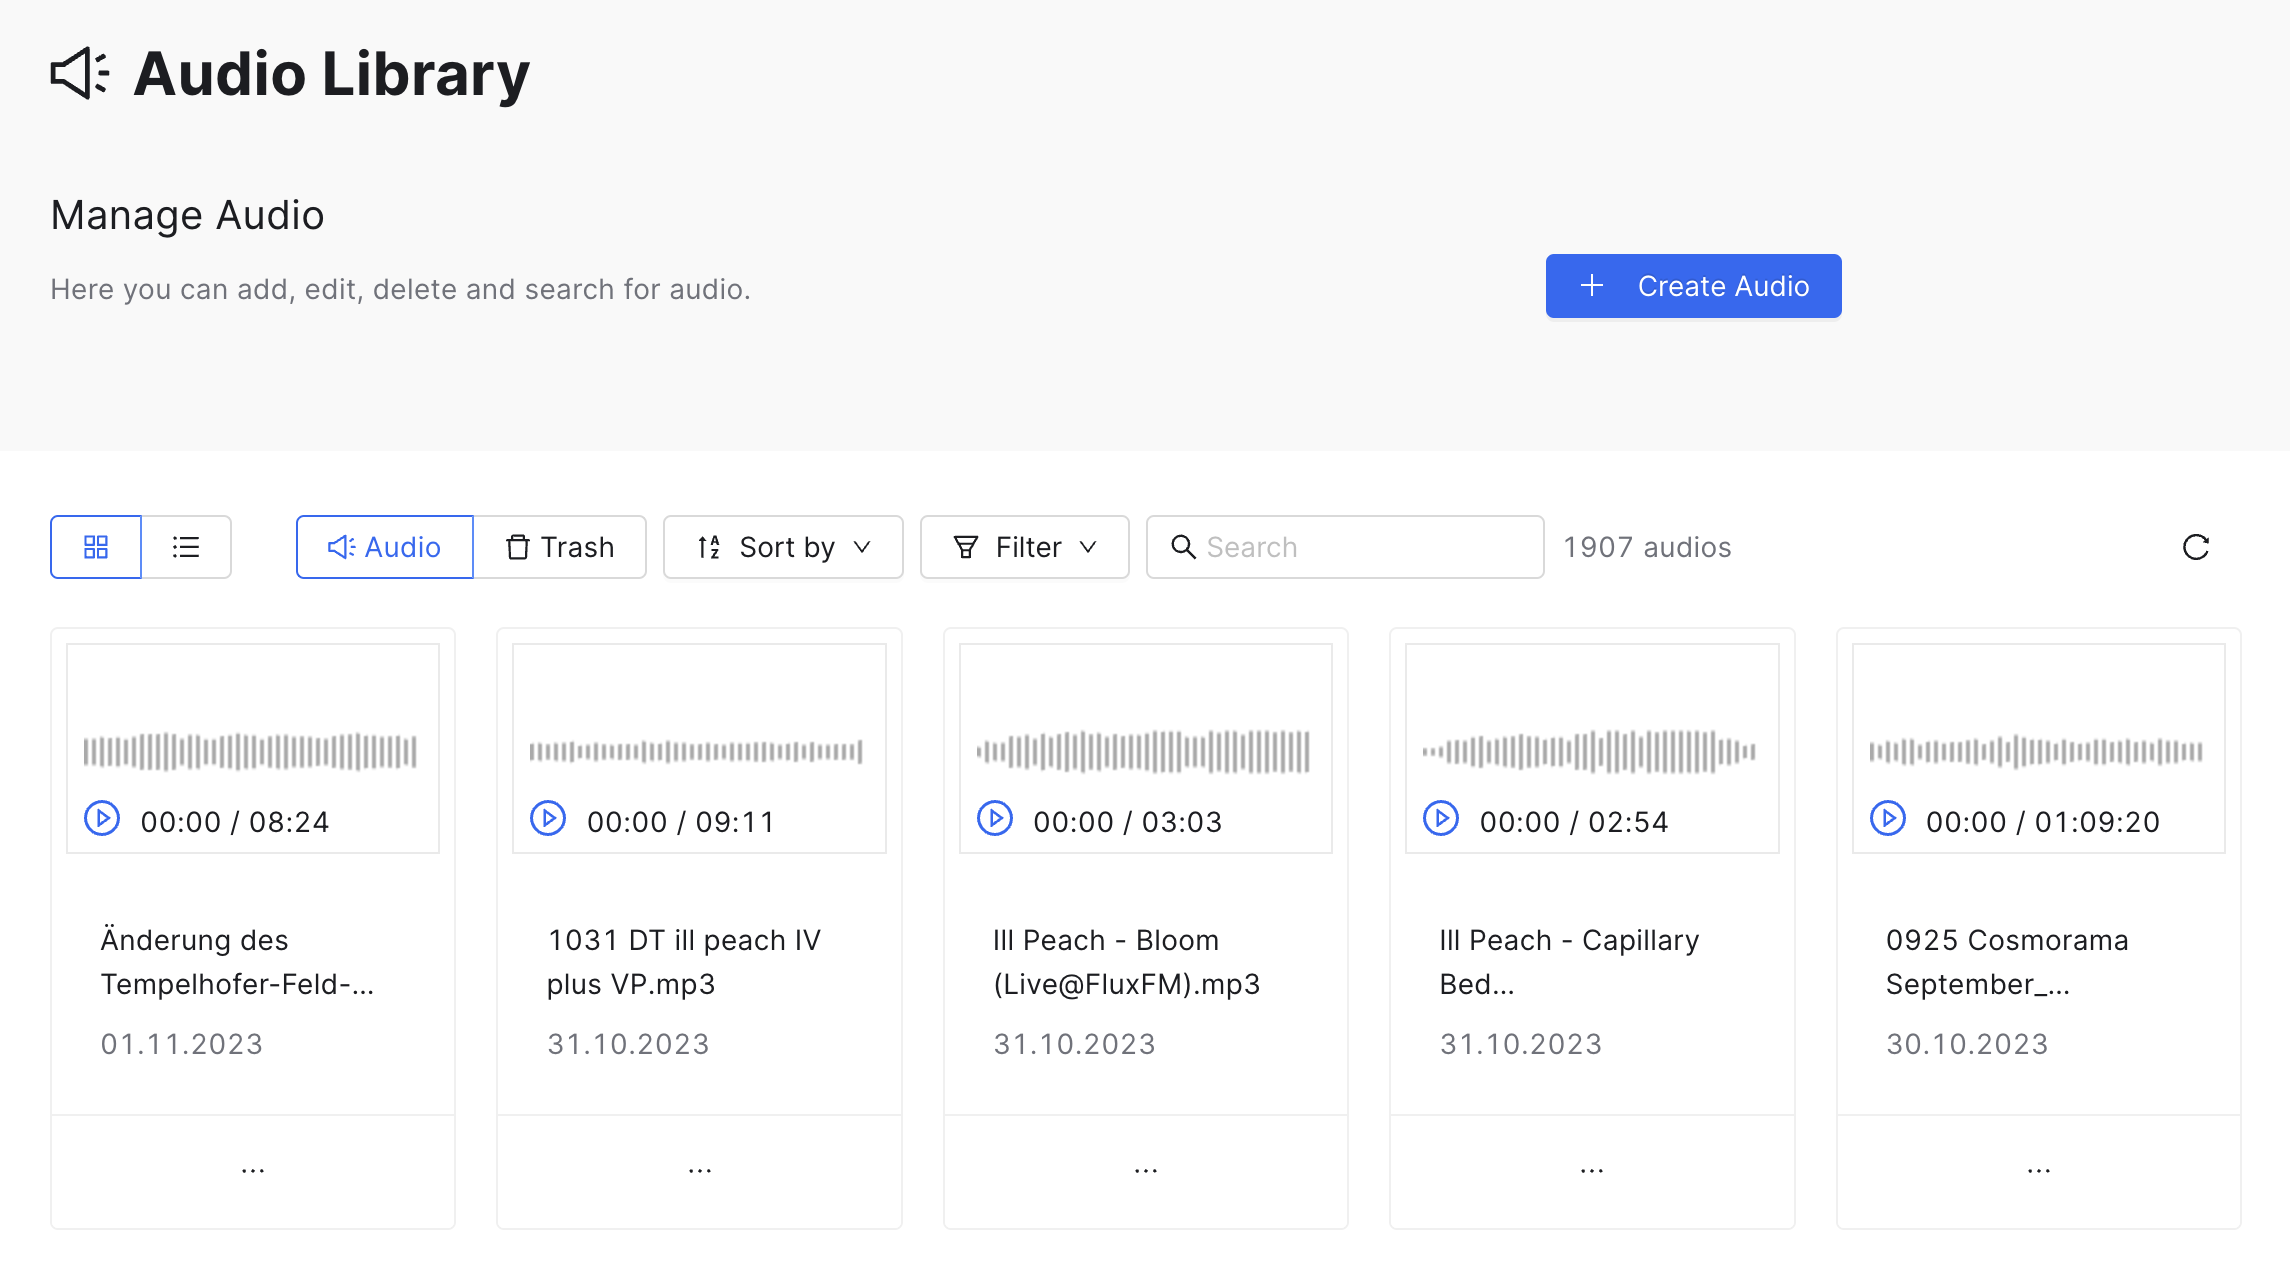Select the Audio tab

pos(385,547)
